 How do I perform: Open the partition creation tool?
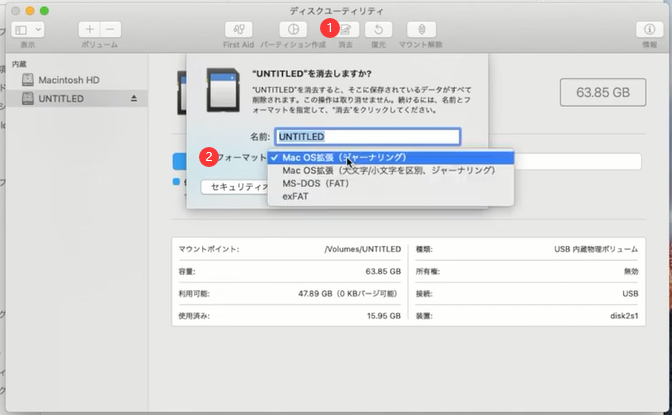click(x=294, y=30)
